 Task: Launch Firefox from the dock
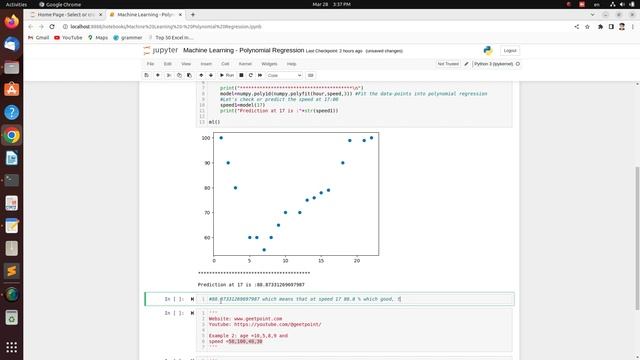11,21
